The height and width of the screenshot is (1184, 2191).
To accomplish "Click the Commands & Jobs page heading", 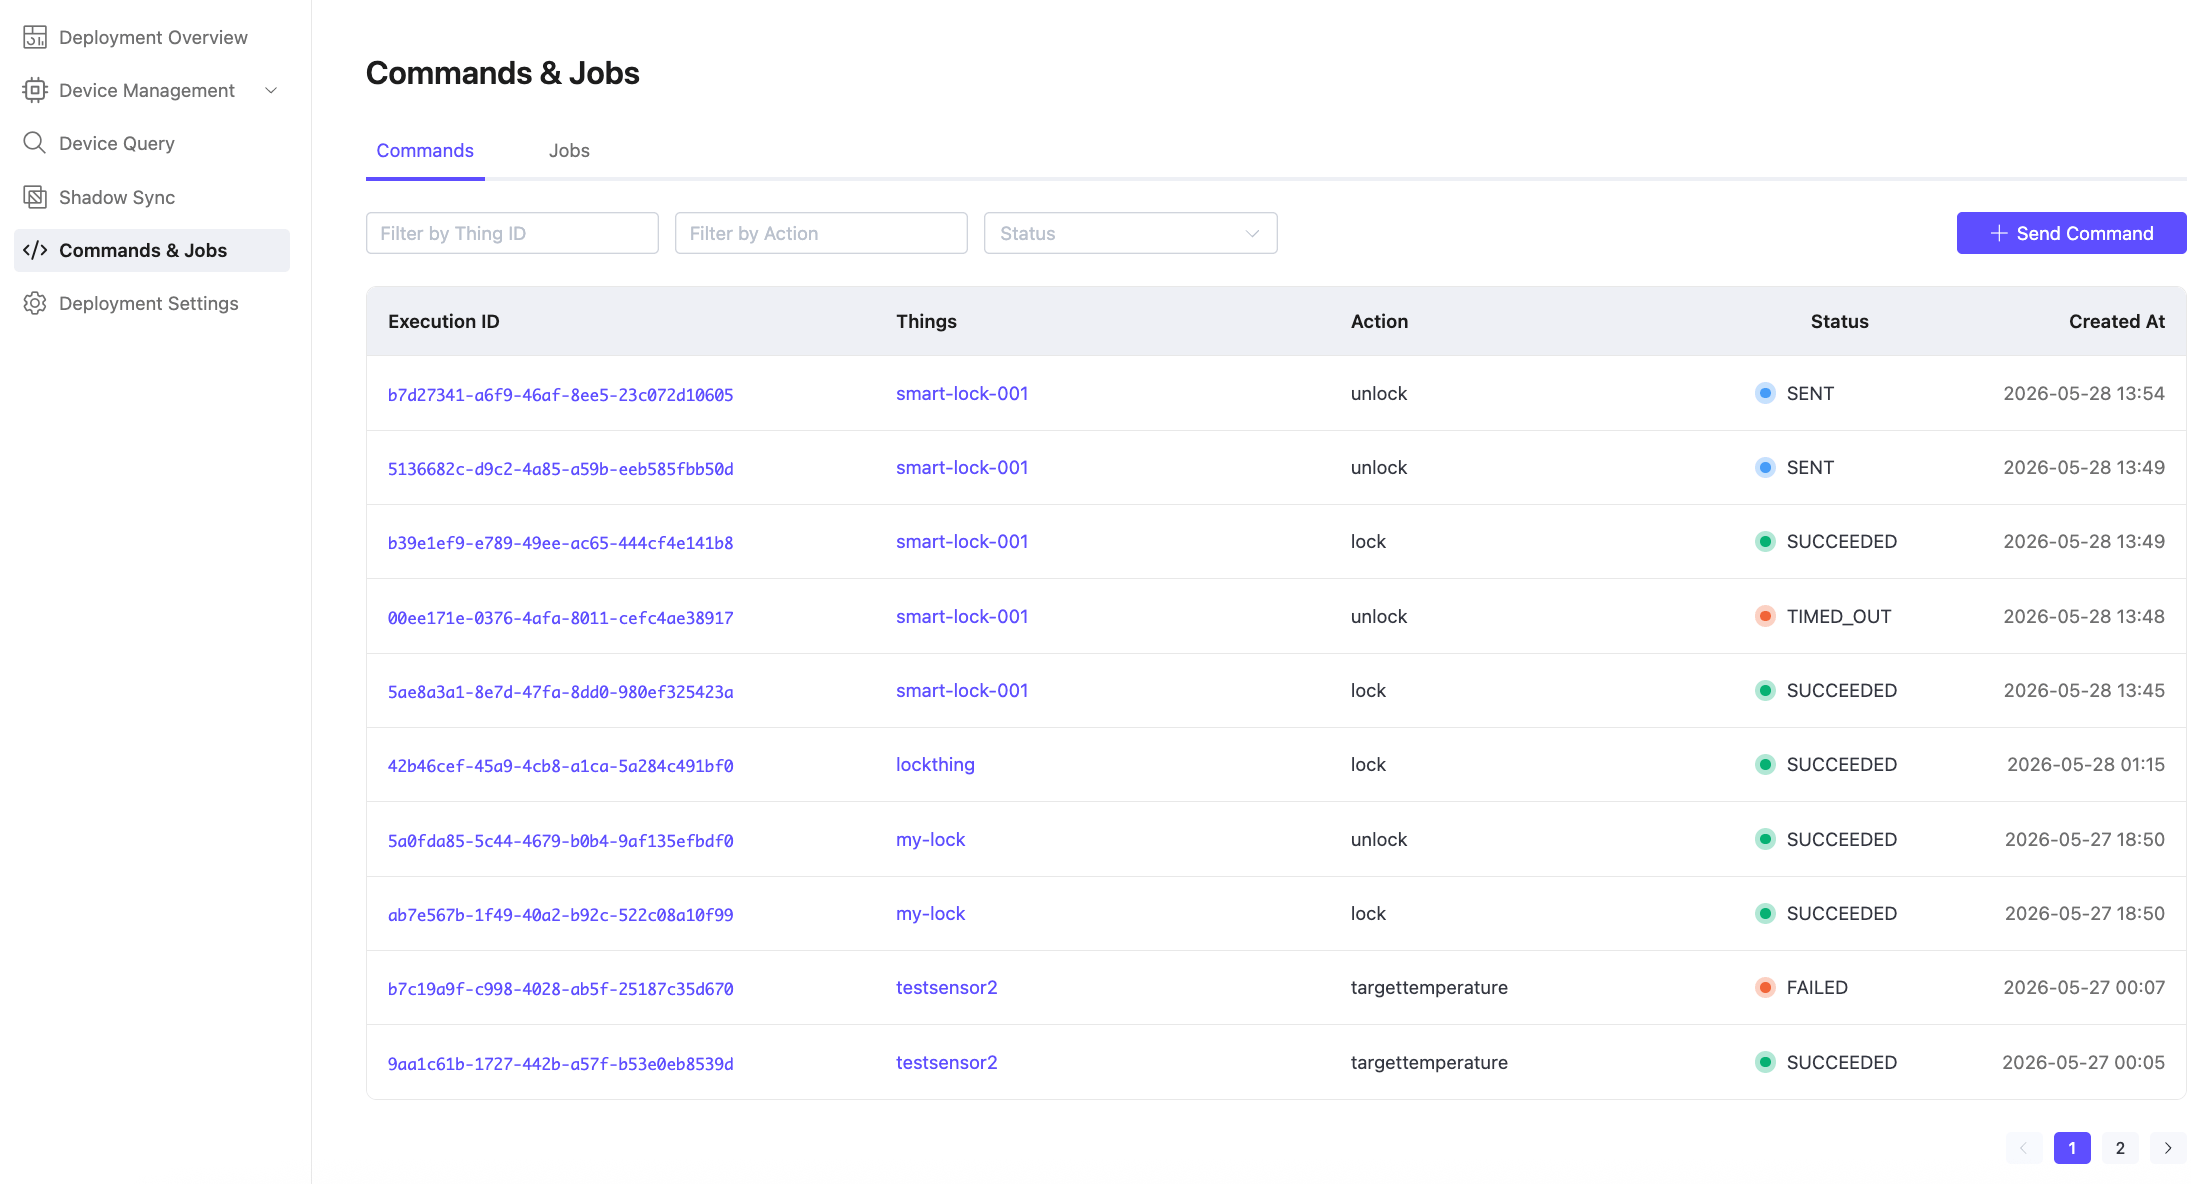I will point(502,73).
